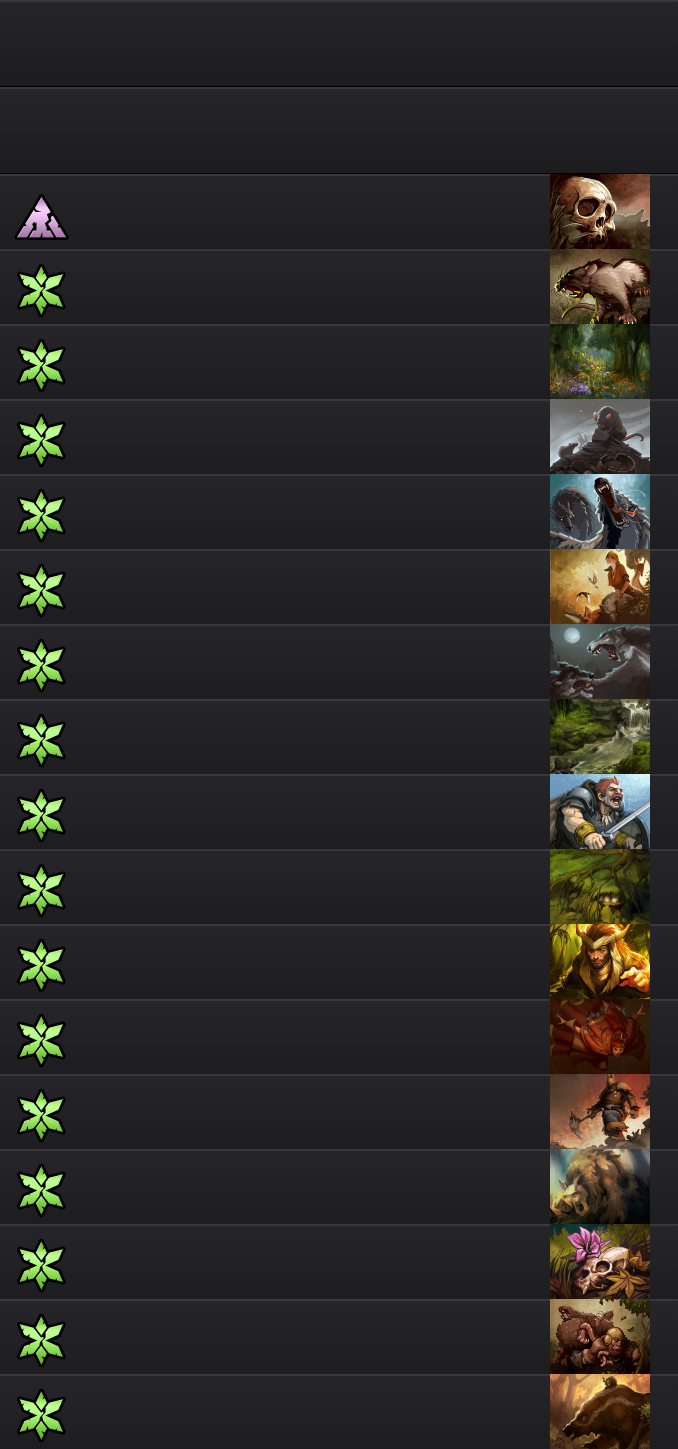Open the fanged brown rat card thumbnail
The height and width of the screenshot is (1449, 678).
pyautogui.click(x=600, y=287)
